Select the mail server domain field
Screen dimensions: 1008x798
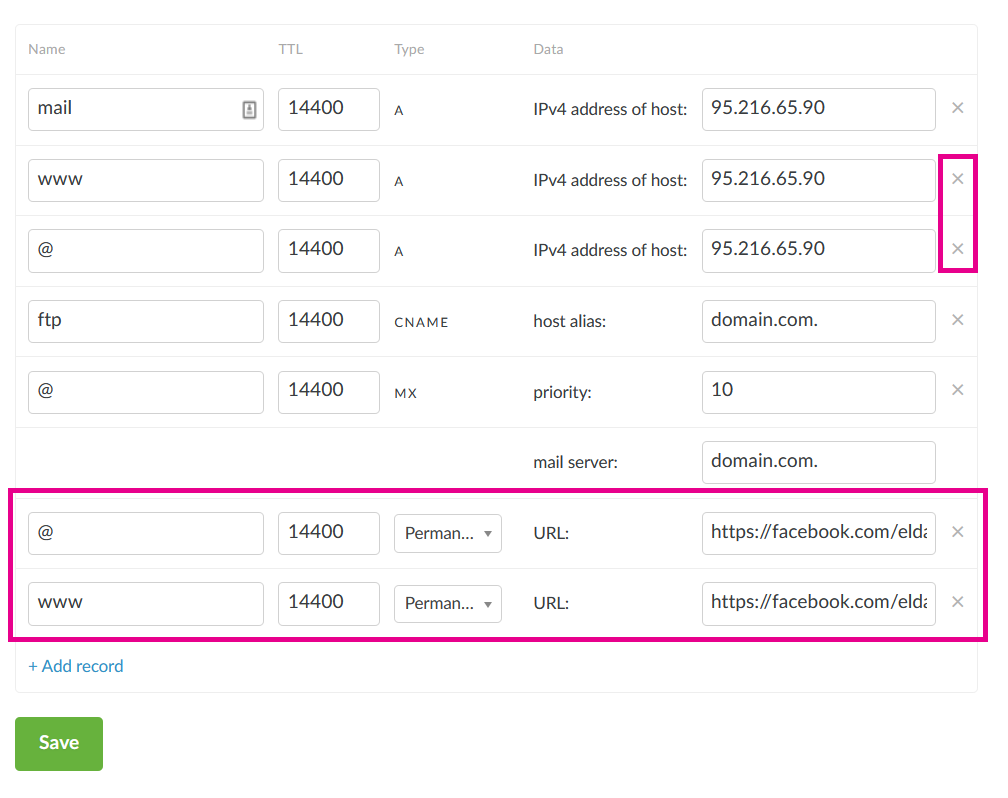coord(818,462)
